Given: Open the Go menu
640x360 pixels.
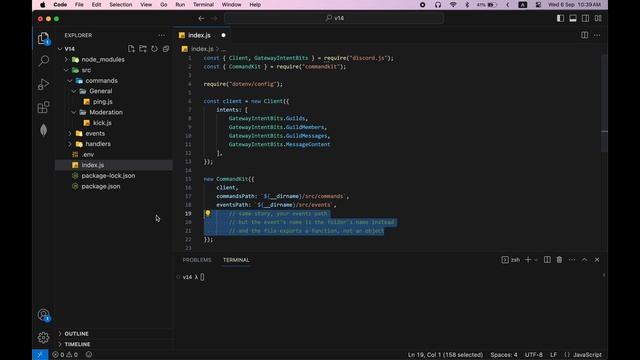Looking at the screenshot, I should [164, 5].
